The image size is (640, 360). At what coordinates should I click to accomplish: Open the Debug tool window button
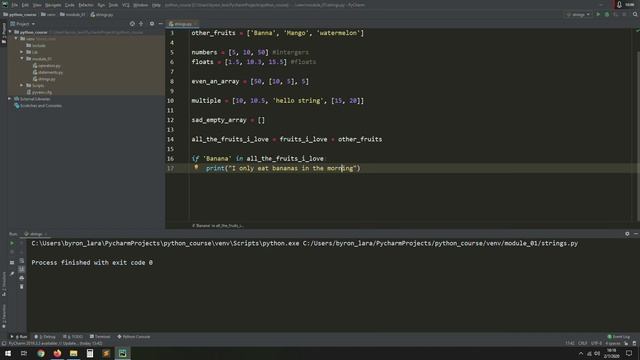pyautogui.click(x=45, y=337)
